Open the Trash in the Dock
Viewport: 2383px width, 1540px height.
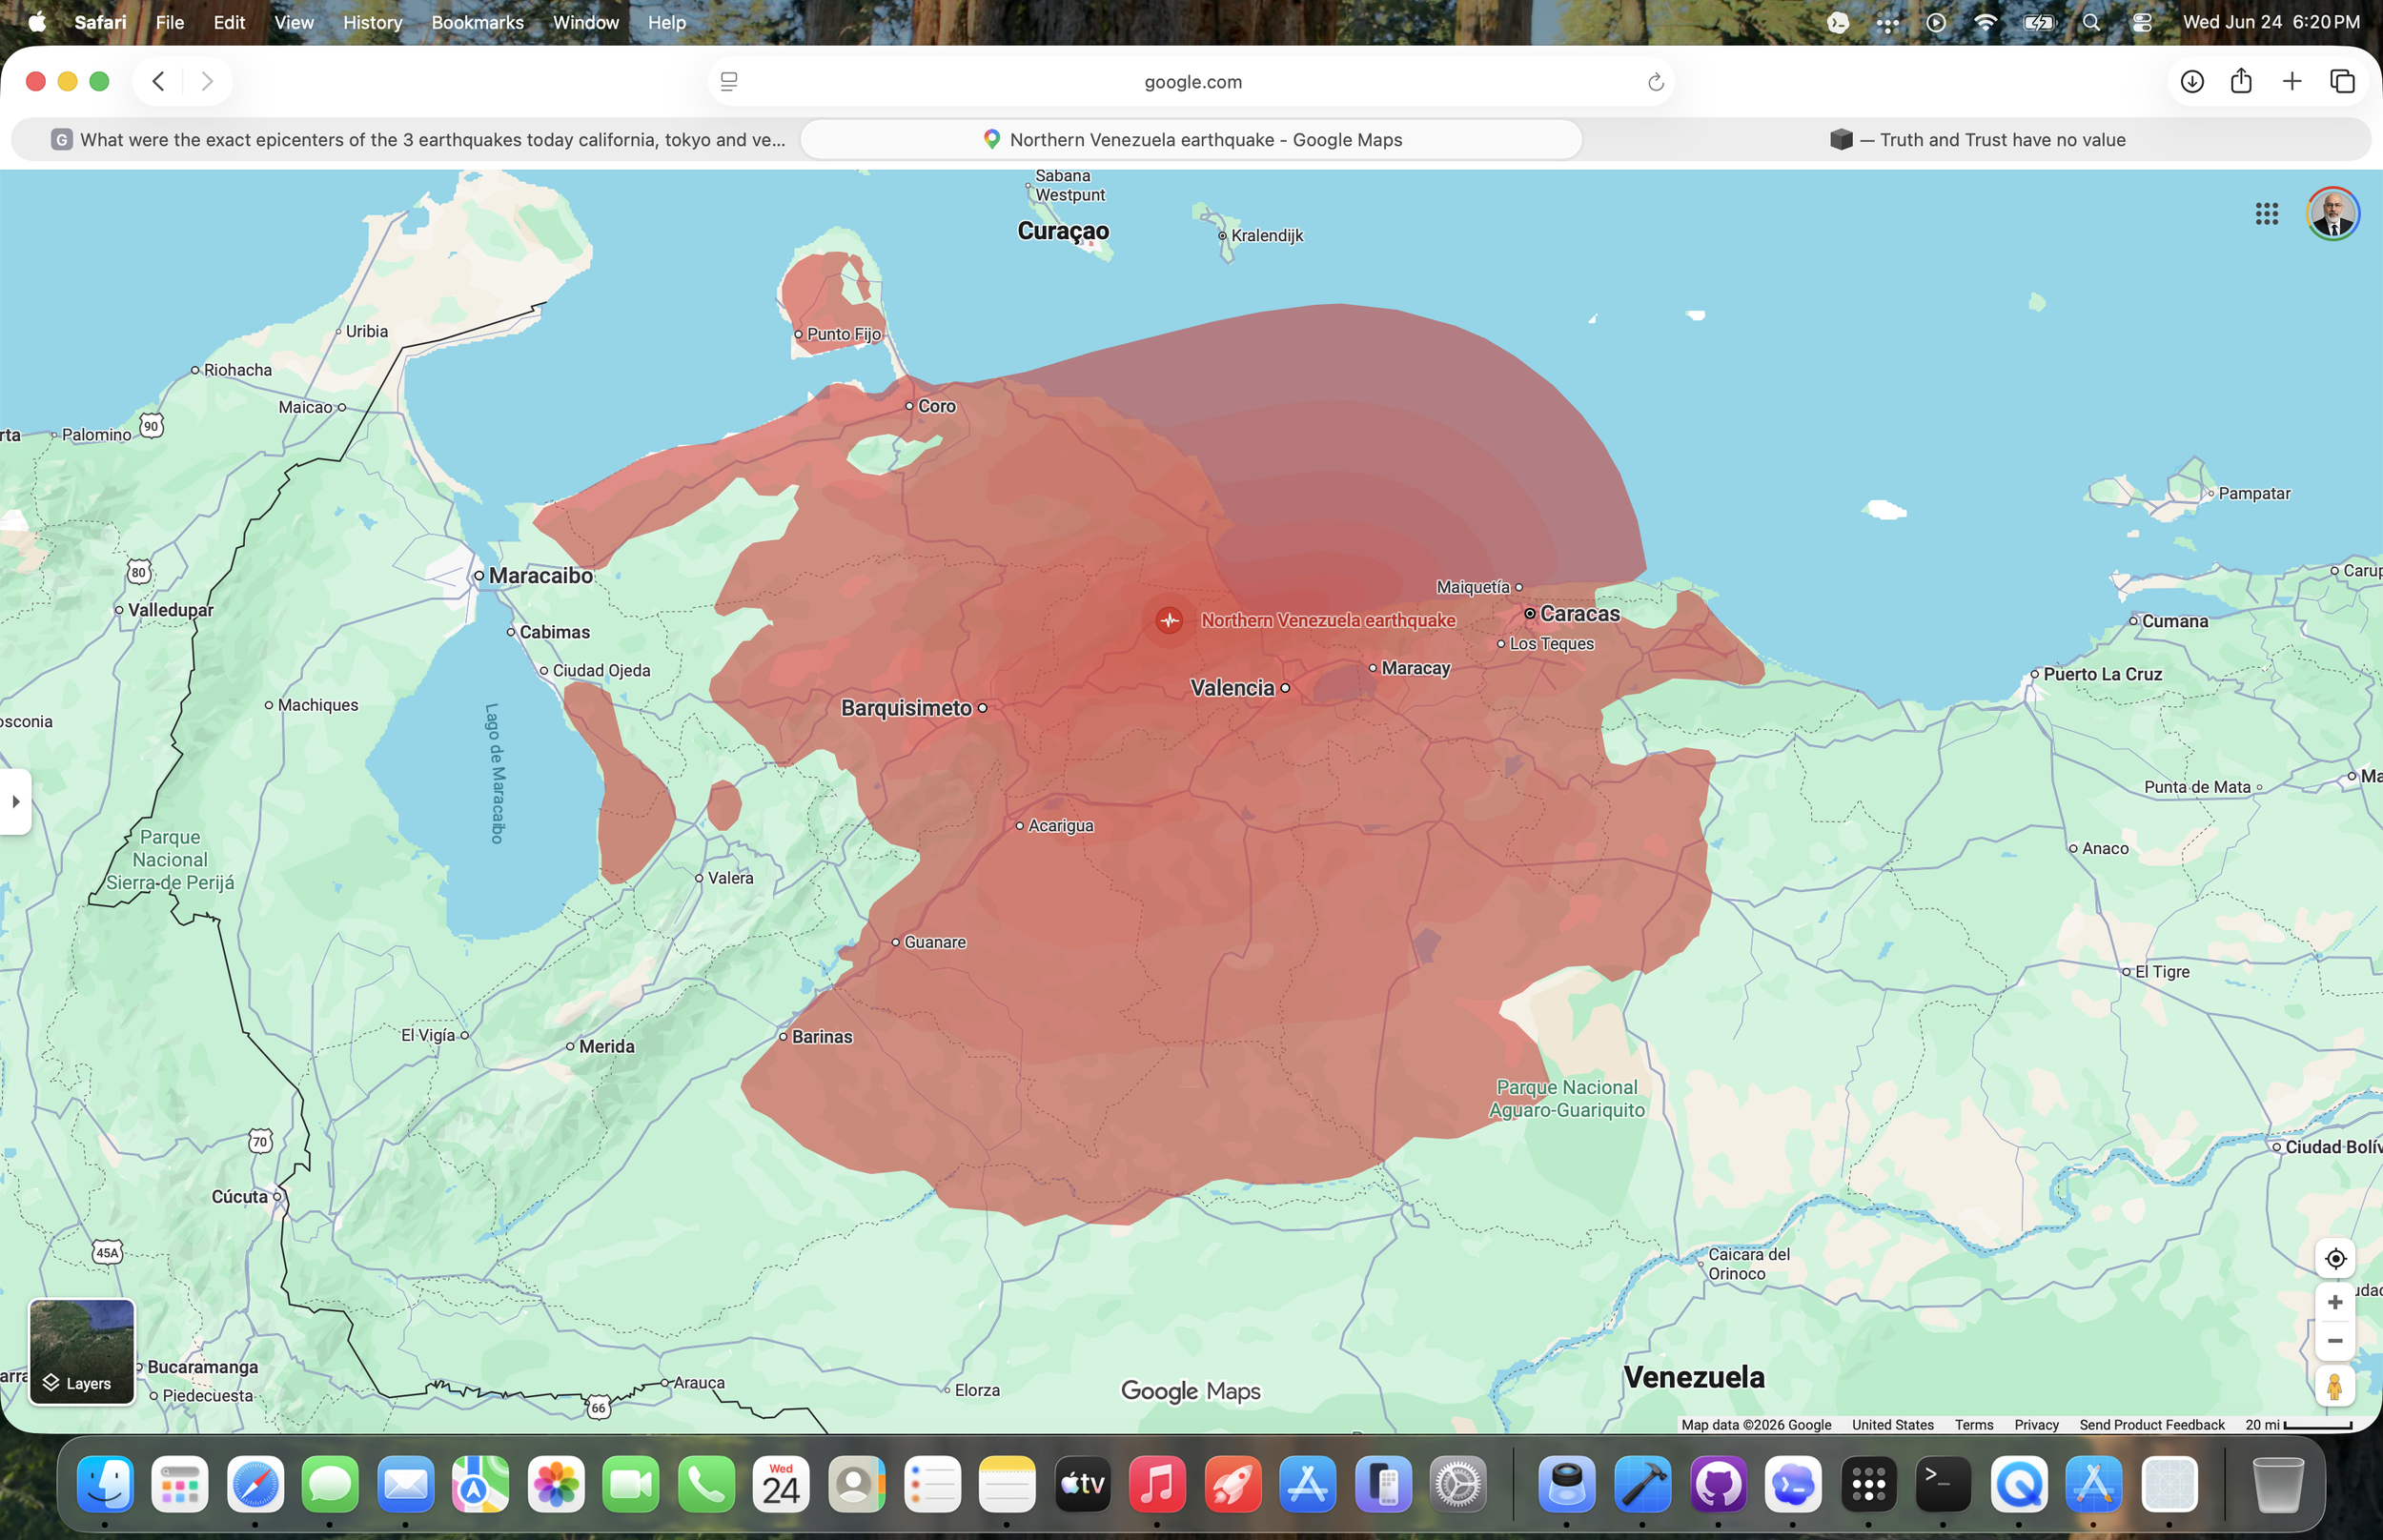[2278, 1484]
